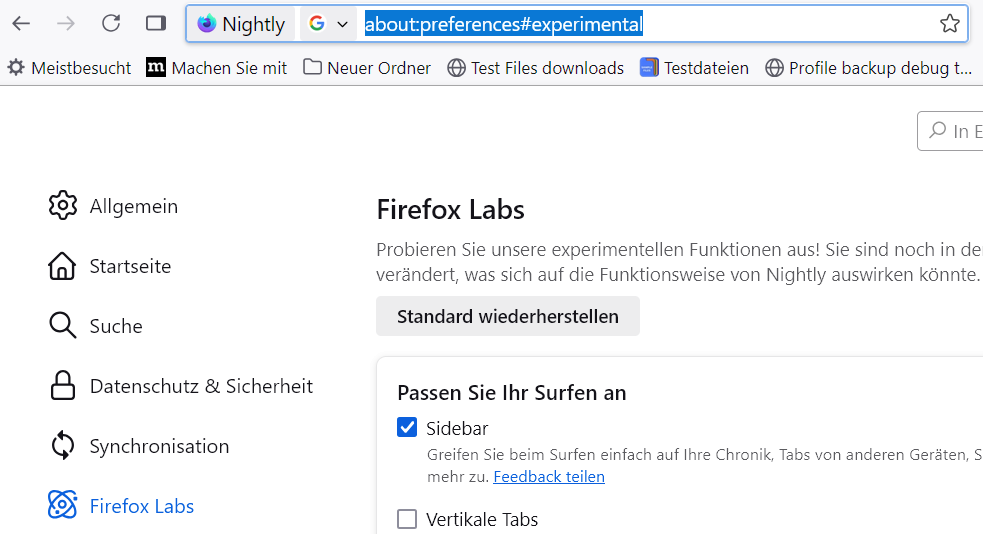The height and width of the screenshot is (534, 983).
Task: Open the Meistbesucht bookmarks menu
Action: pos(69,68)
